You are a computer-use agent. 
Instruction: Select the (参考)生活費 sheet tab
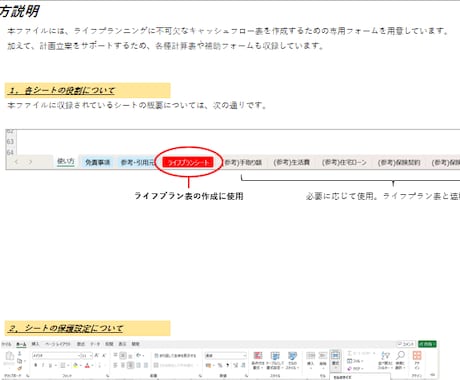click(291, 162)
